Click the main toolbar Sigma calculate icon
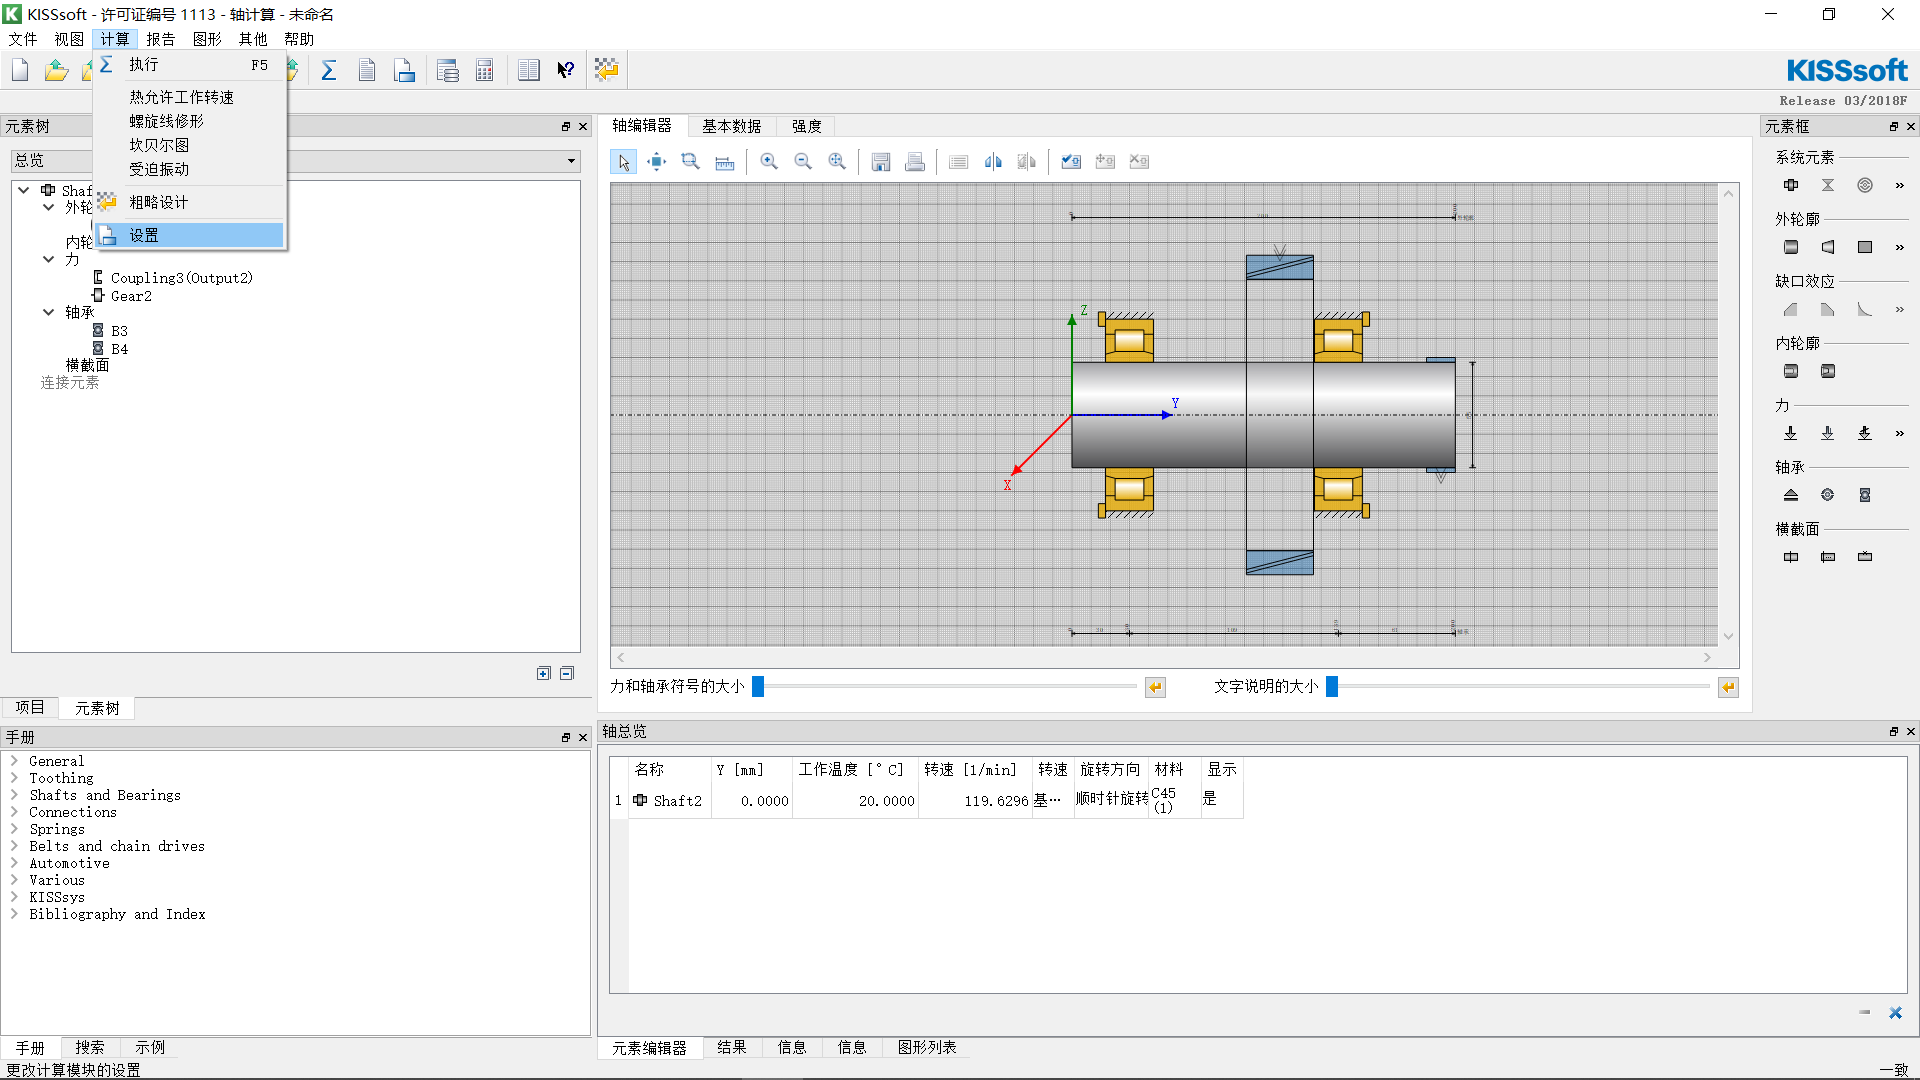 329,70
